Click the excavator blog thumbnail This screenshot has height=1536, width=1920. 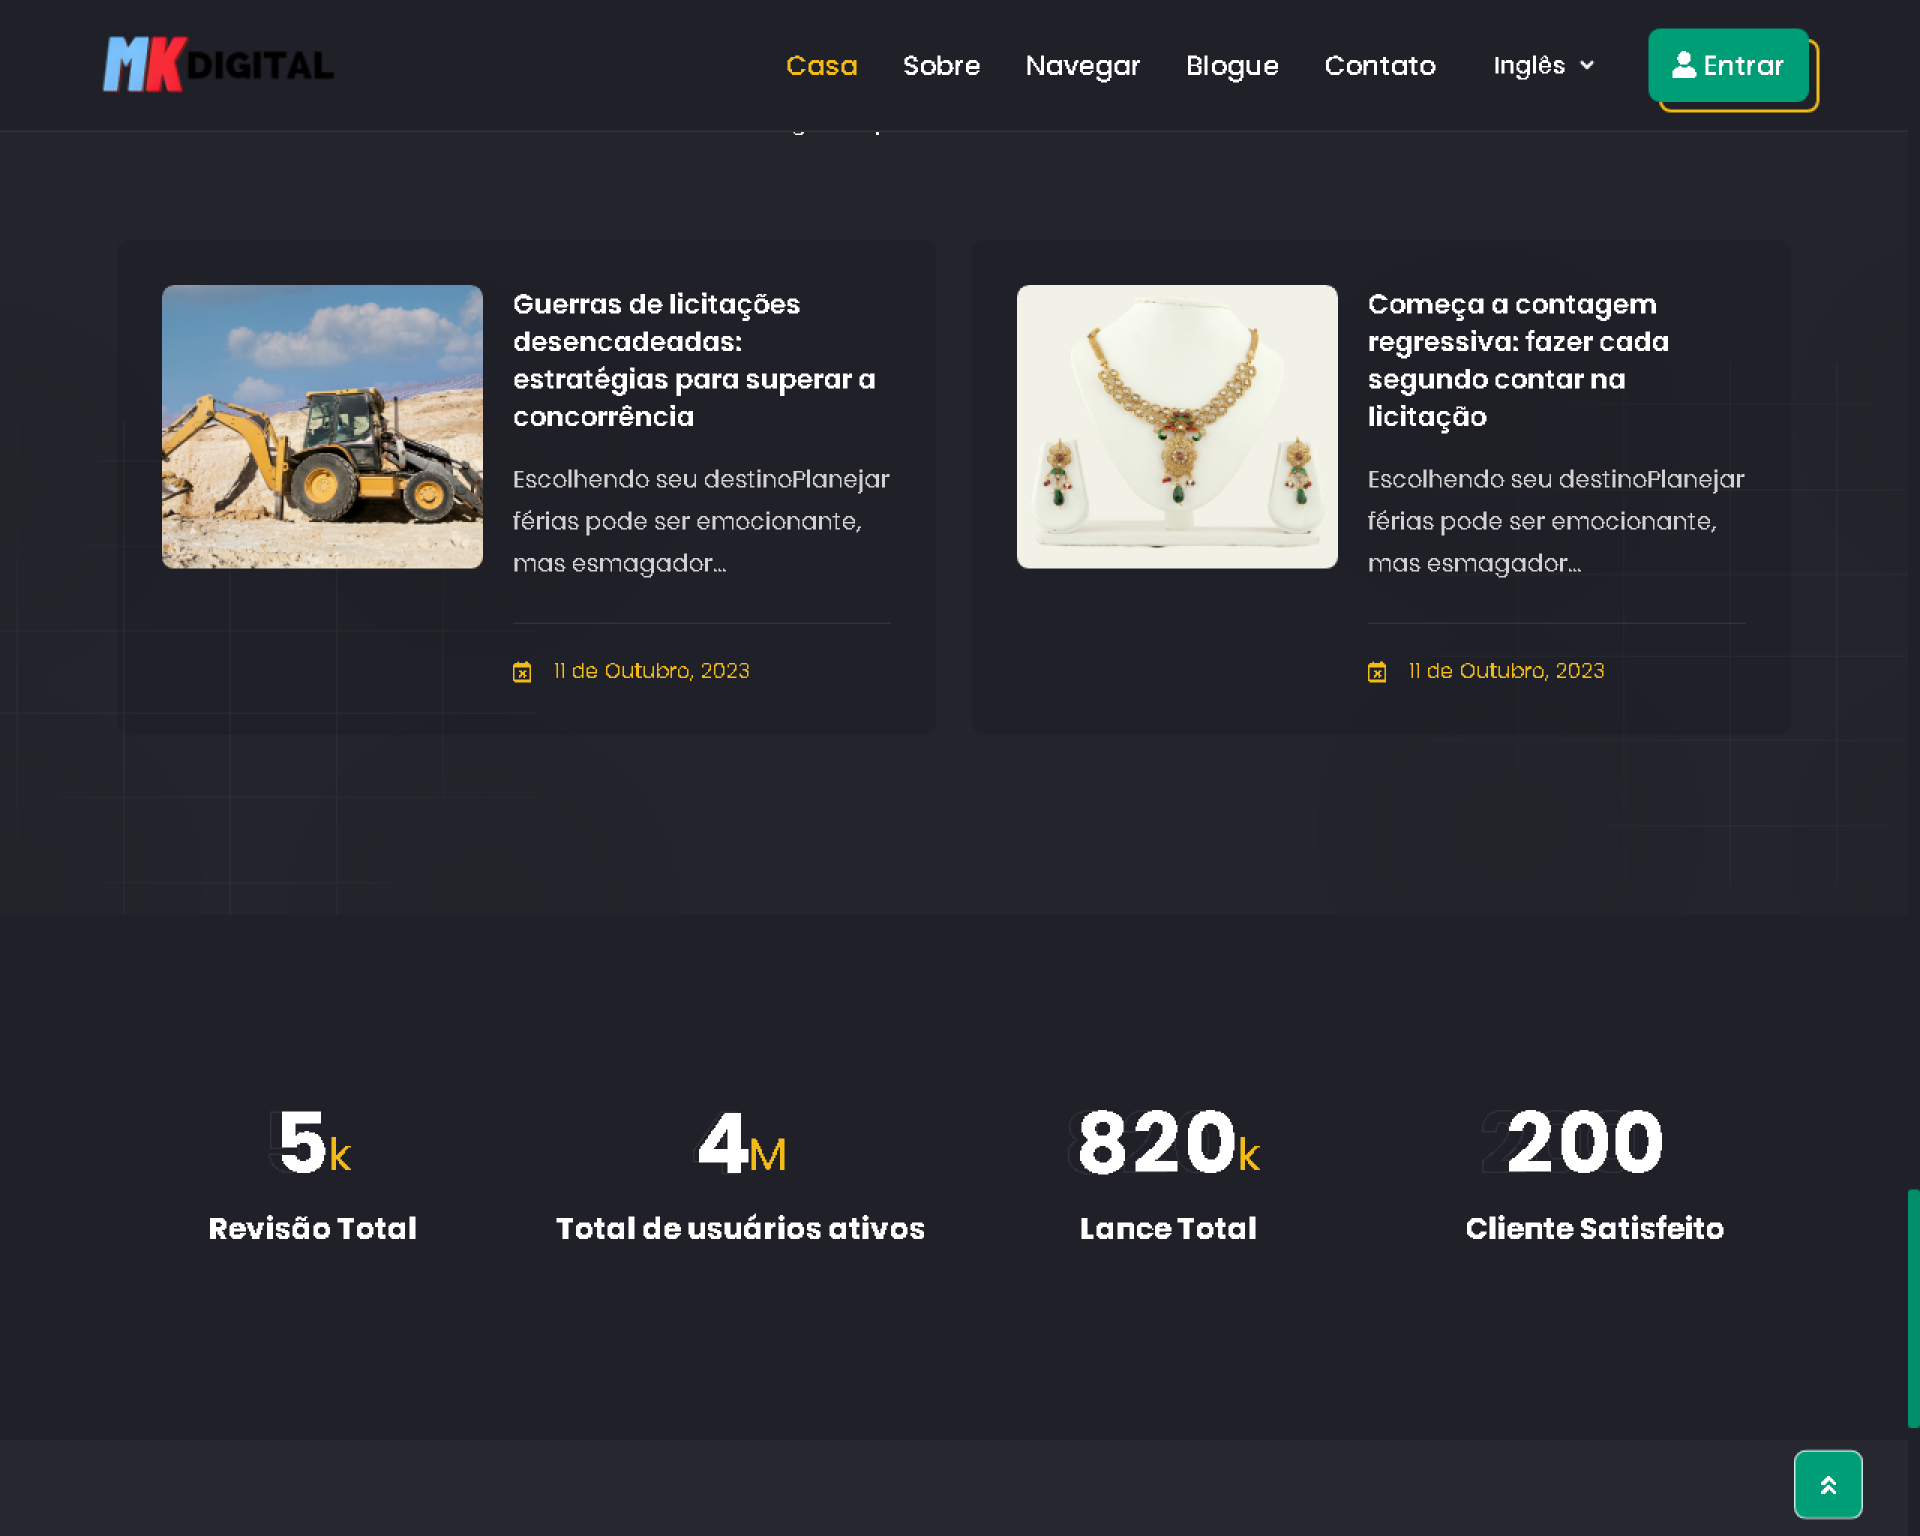(322, 427)
